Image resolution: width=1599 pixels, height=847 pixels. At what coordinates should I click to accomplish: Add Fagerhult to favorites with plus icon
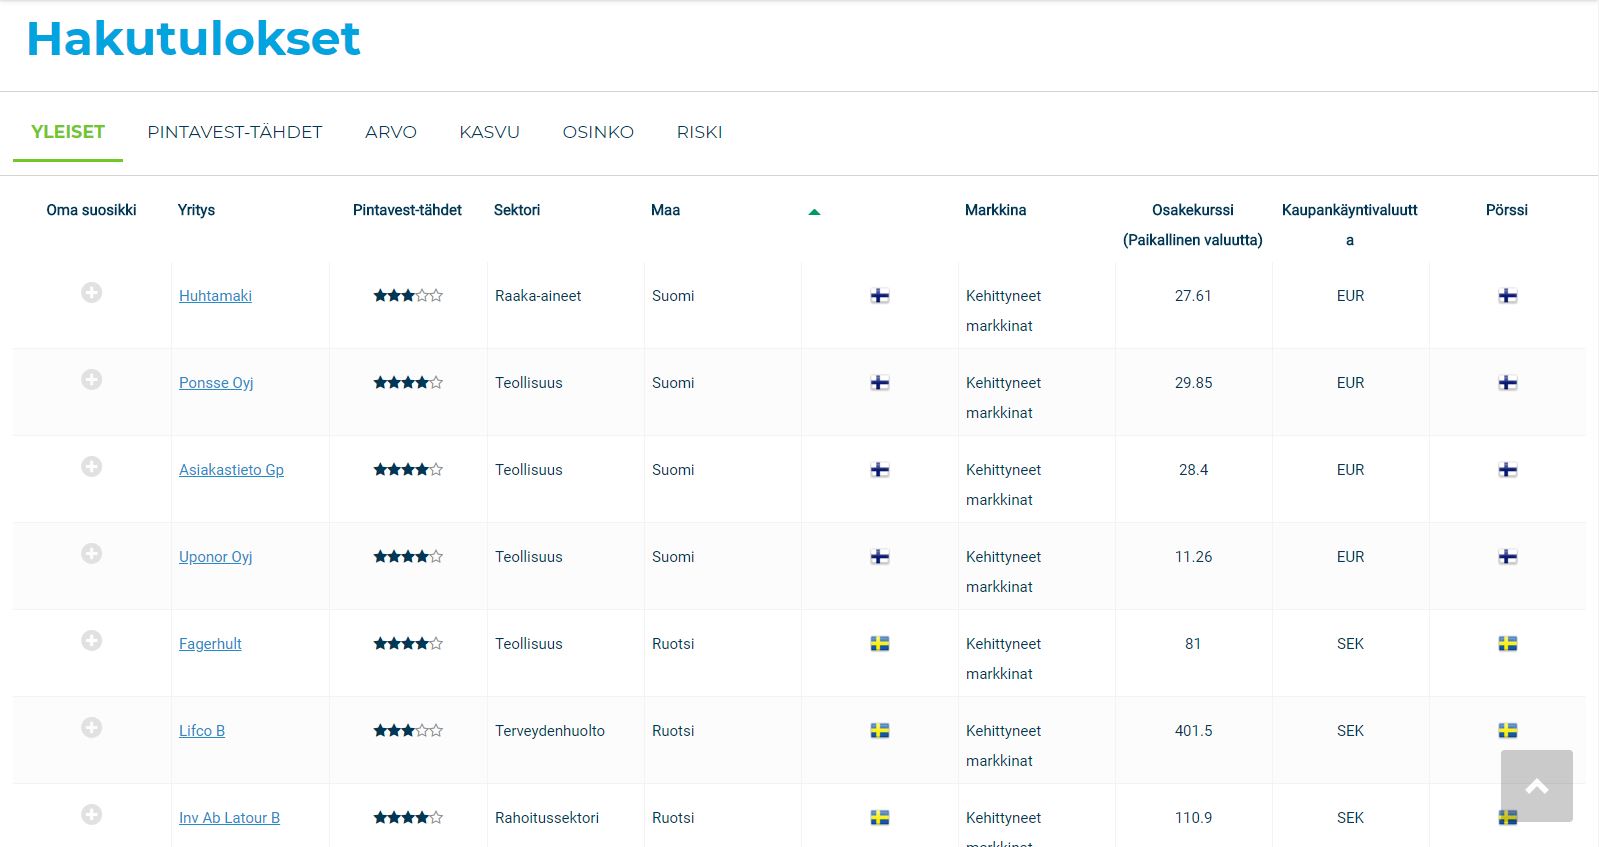(91, 640)
